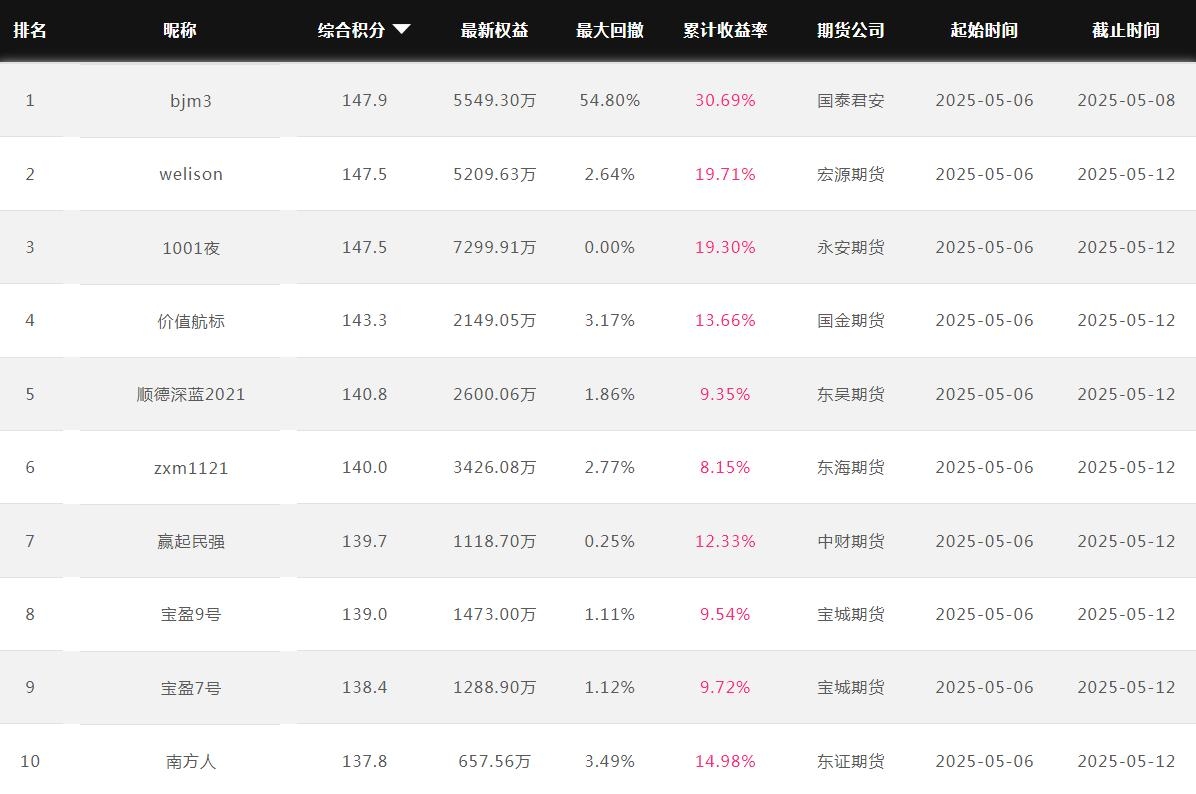The width and height of the screenshot is (1196, 794).
Task: Select the nickname 价值航标
Action: pyautogui.click(x=191, y=321)
